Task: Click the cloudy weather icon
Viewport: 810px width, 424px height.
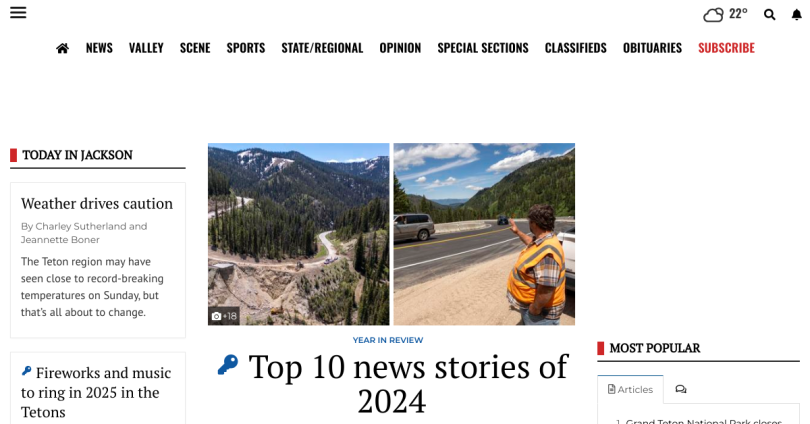Action: (x=713, y=14)
